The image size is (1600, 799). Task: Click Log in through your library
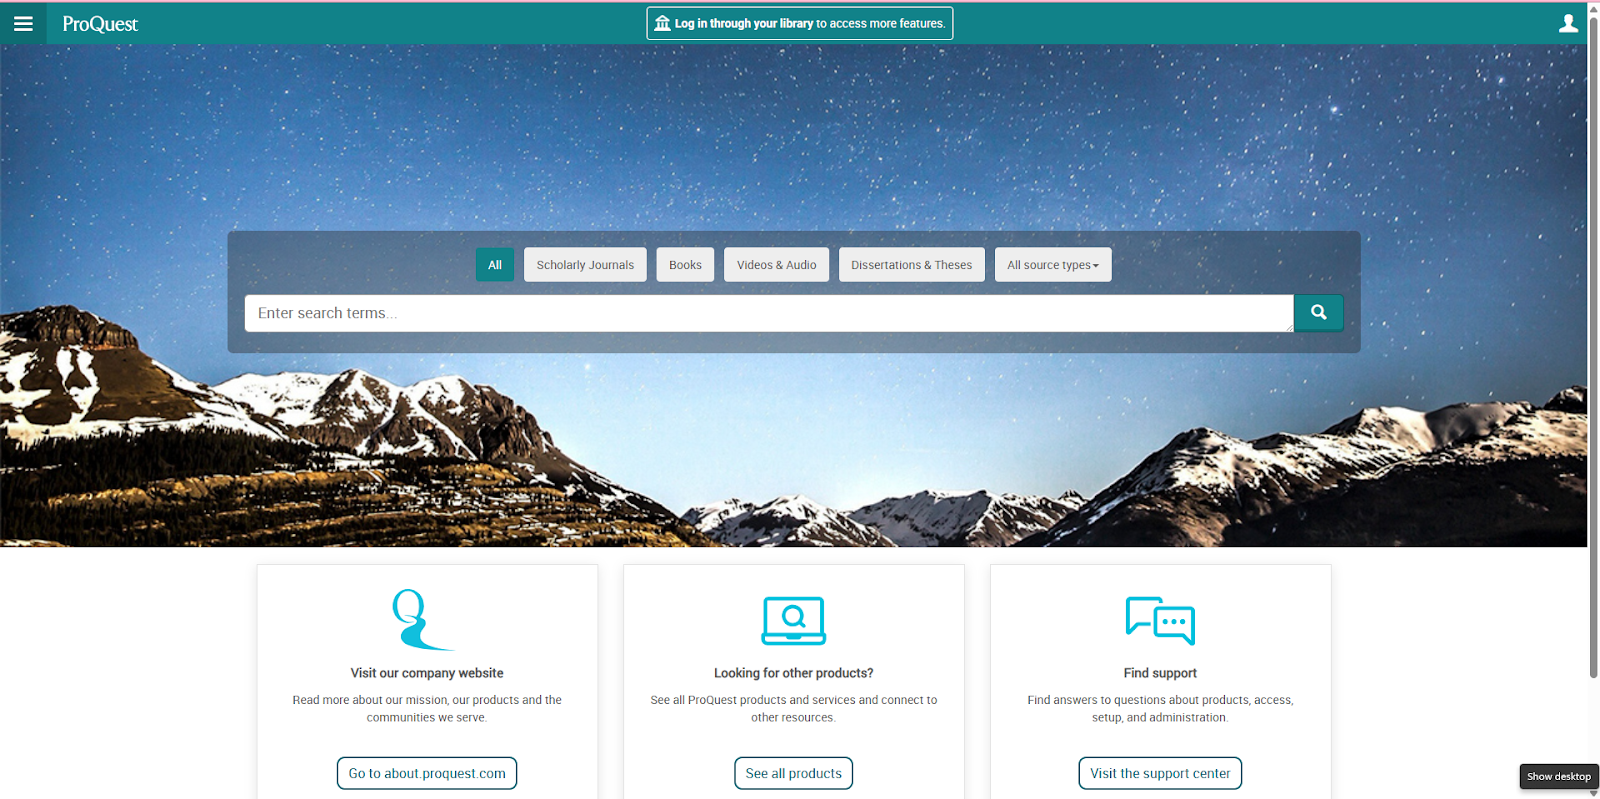(x=800, y=23)
